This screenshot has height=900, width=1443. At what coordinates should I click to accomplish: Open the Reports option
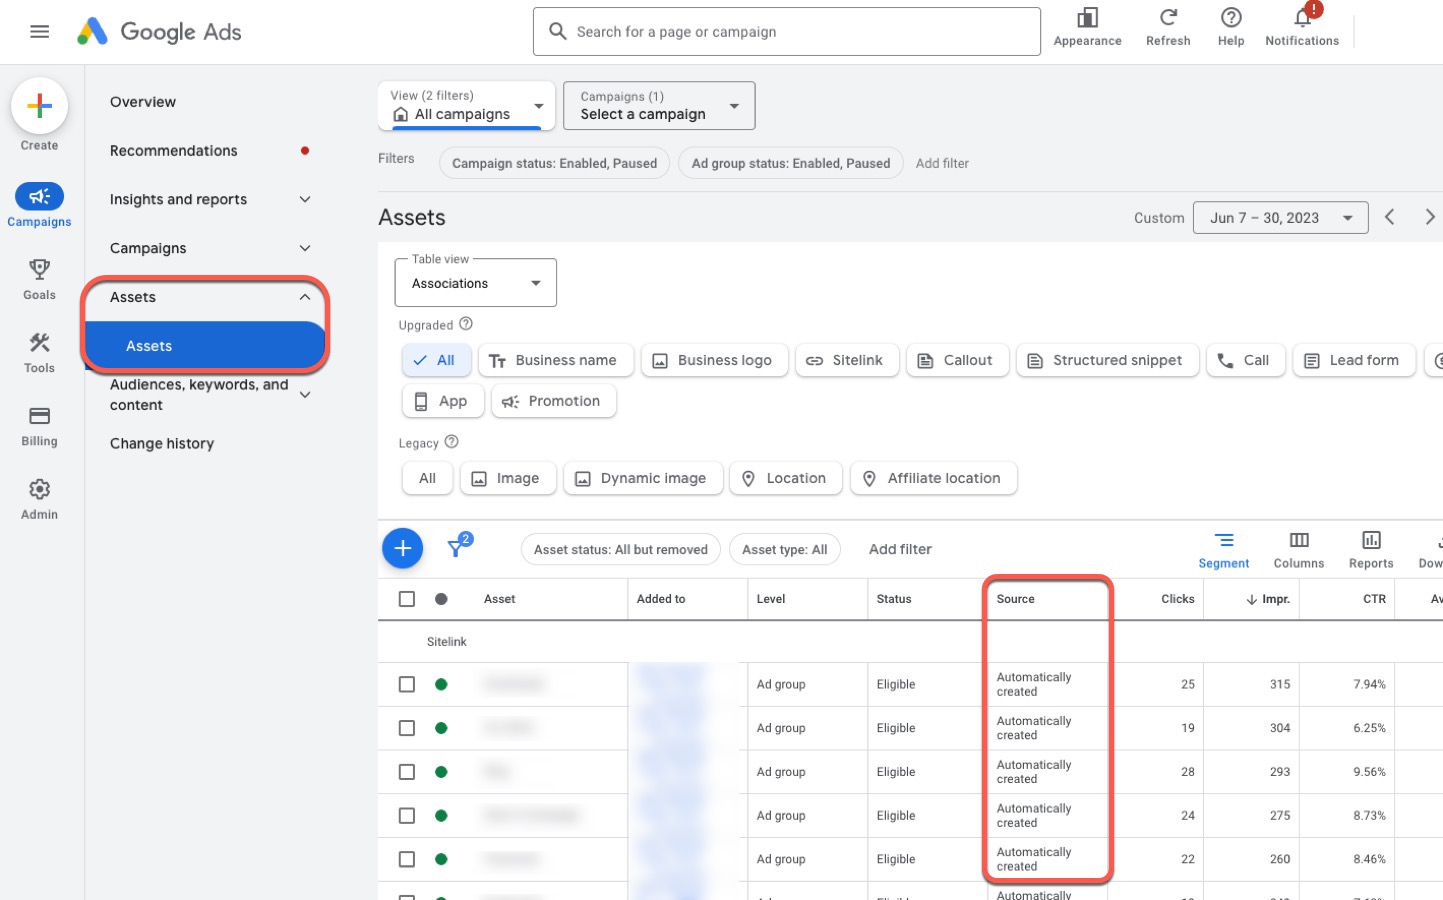pos(1371,550)
